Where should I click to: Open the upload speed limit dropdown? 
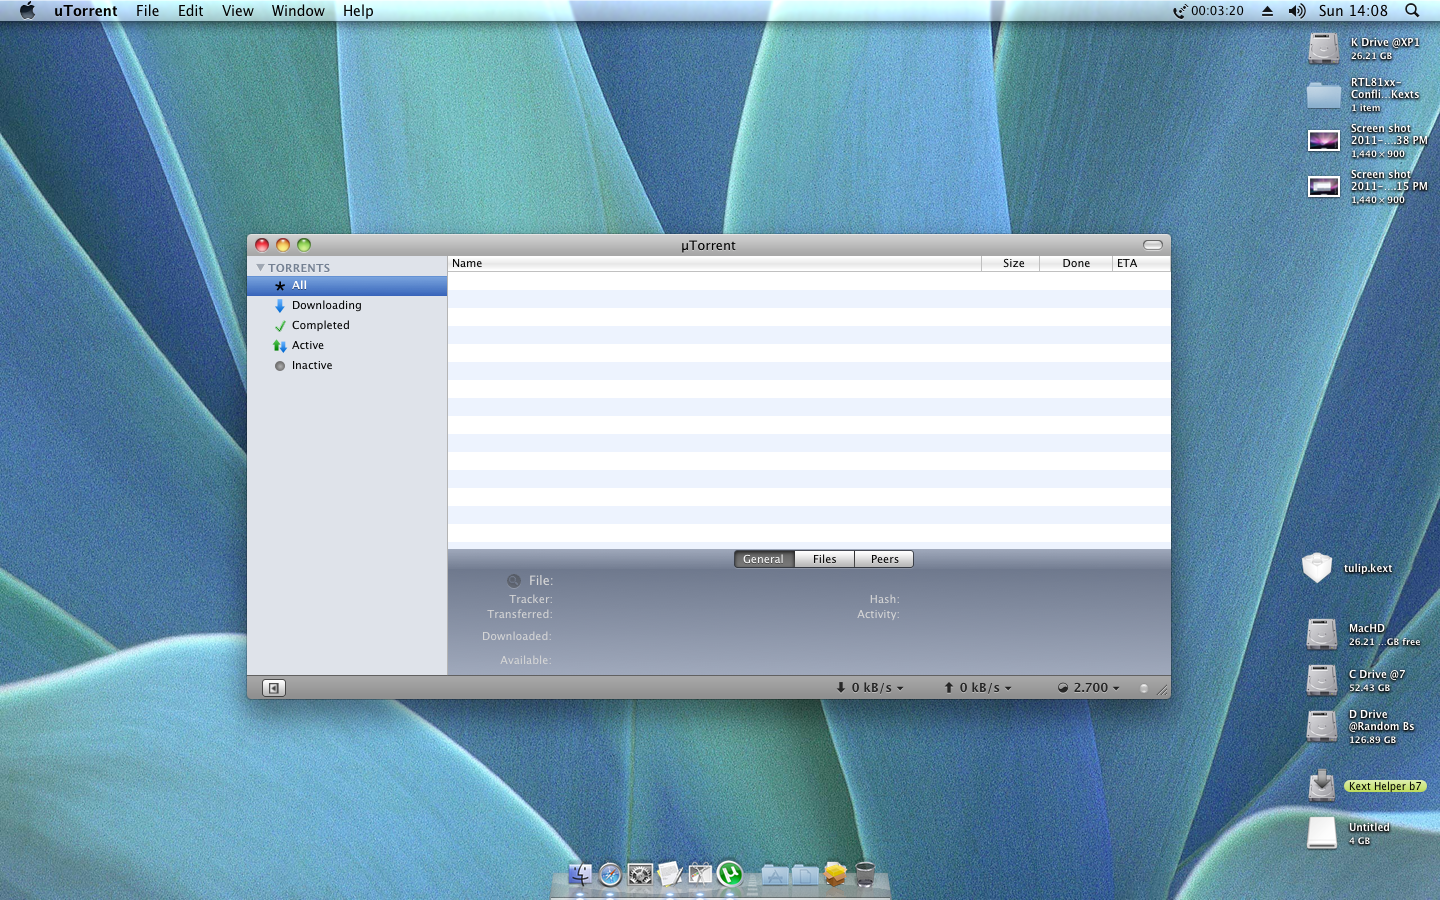(x=978, y=687)
